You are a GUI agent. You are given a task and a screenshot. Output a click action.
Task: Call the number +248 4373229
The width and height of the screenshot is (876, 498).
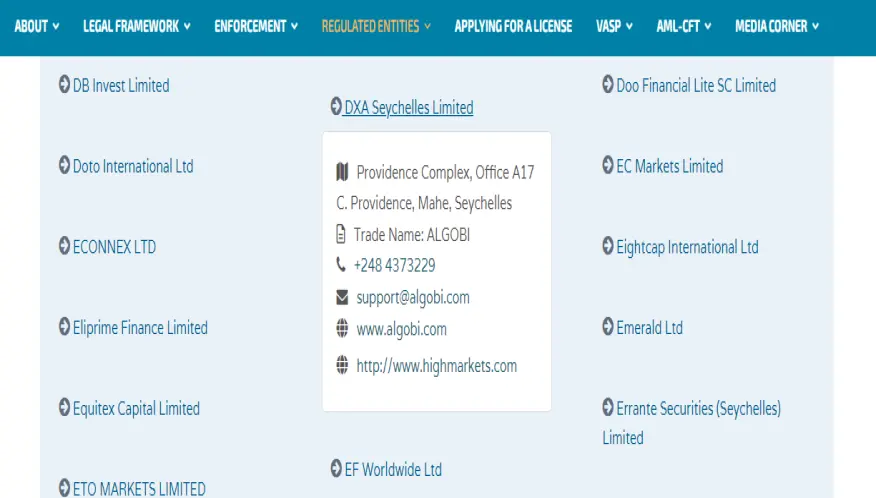[394, 265]
